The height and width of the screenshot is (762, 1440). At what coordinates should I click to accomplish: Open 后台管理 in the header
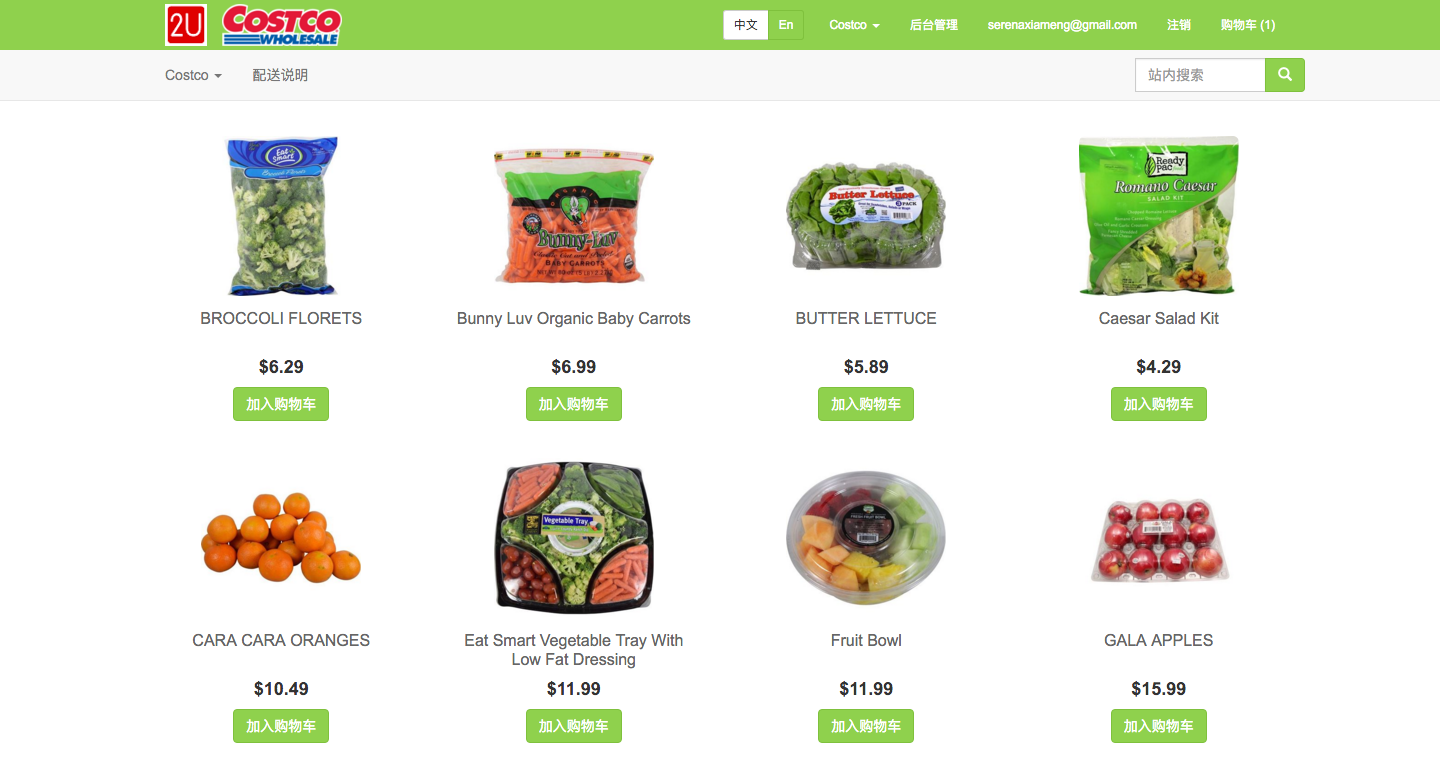coord(934,25)
